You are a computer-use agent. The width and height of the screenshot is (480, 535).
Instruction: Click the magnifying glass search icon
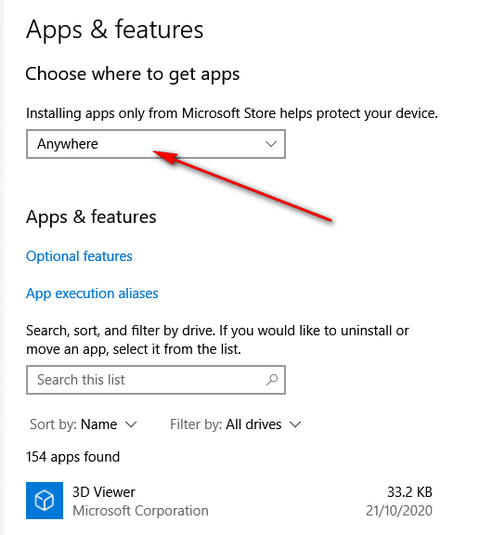point(272,379)
